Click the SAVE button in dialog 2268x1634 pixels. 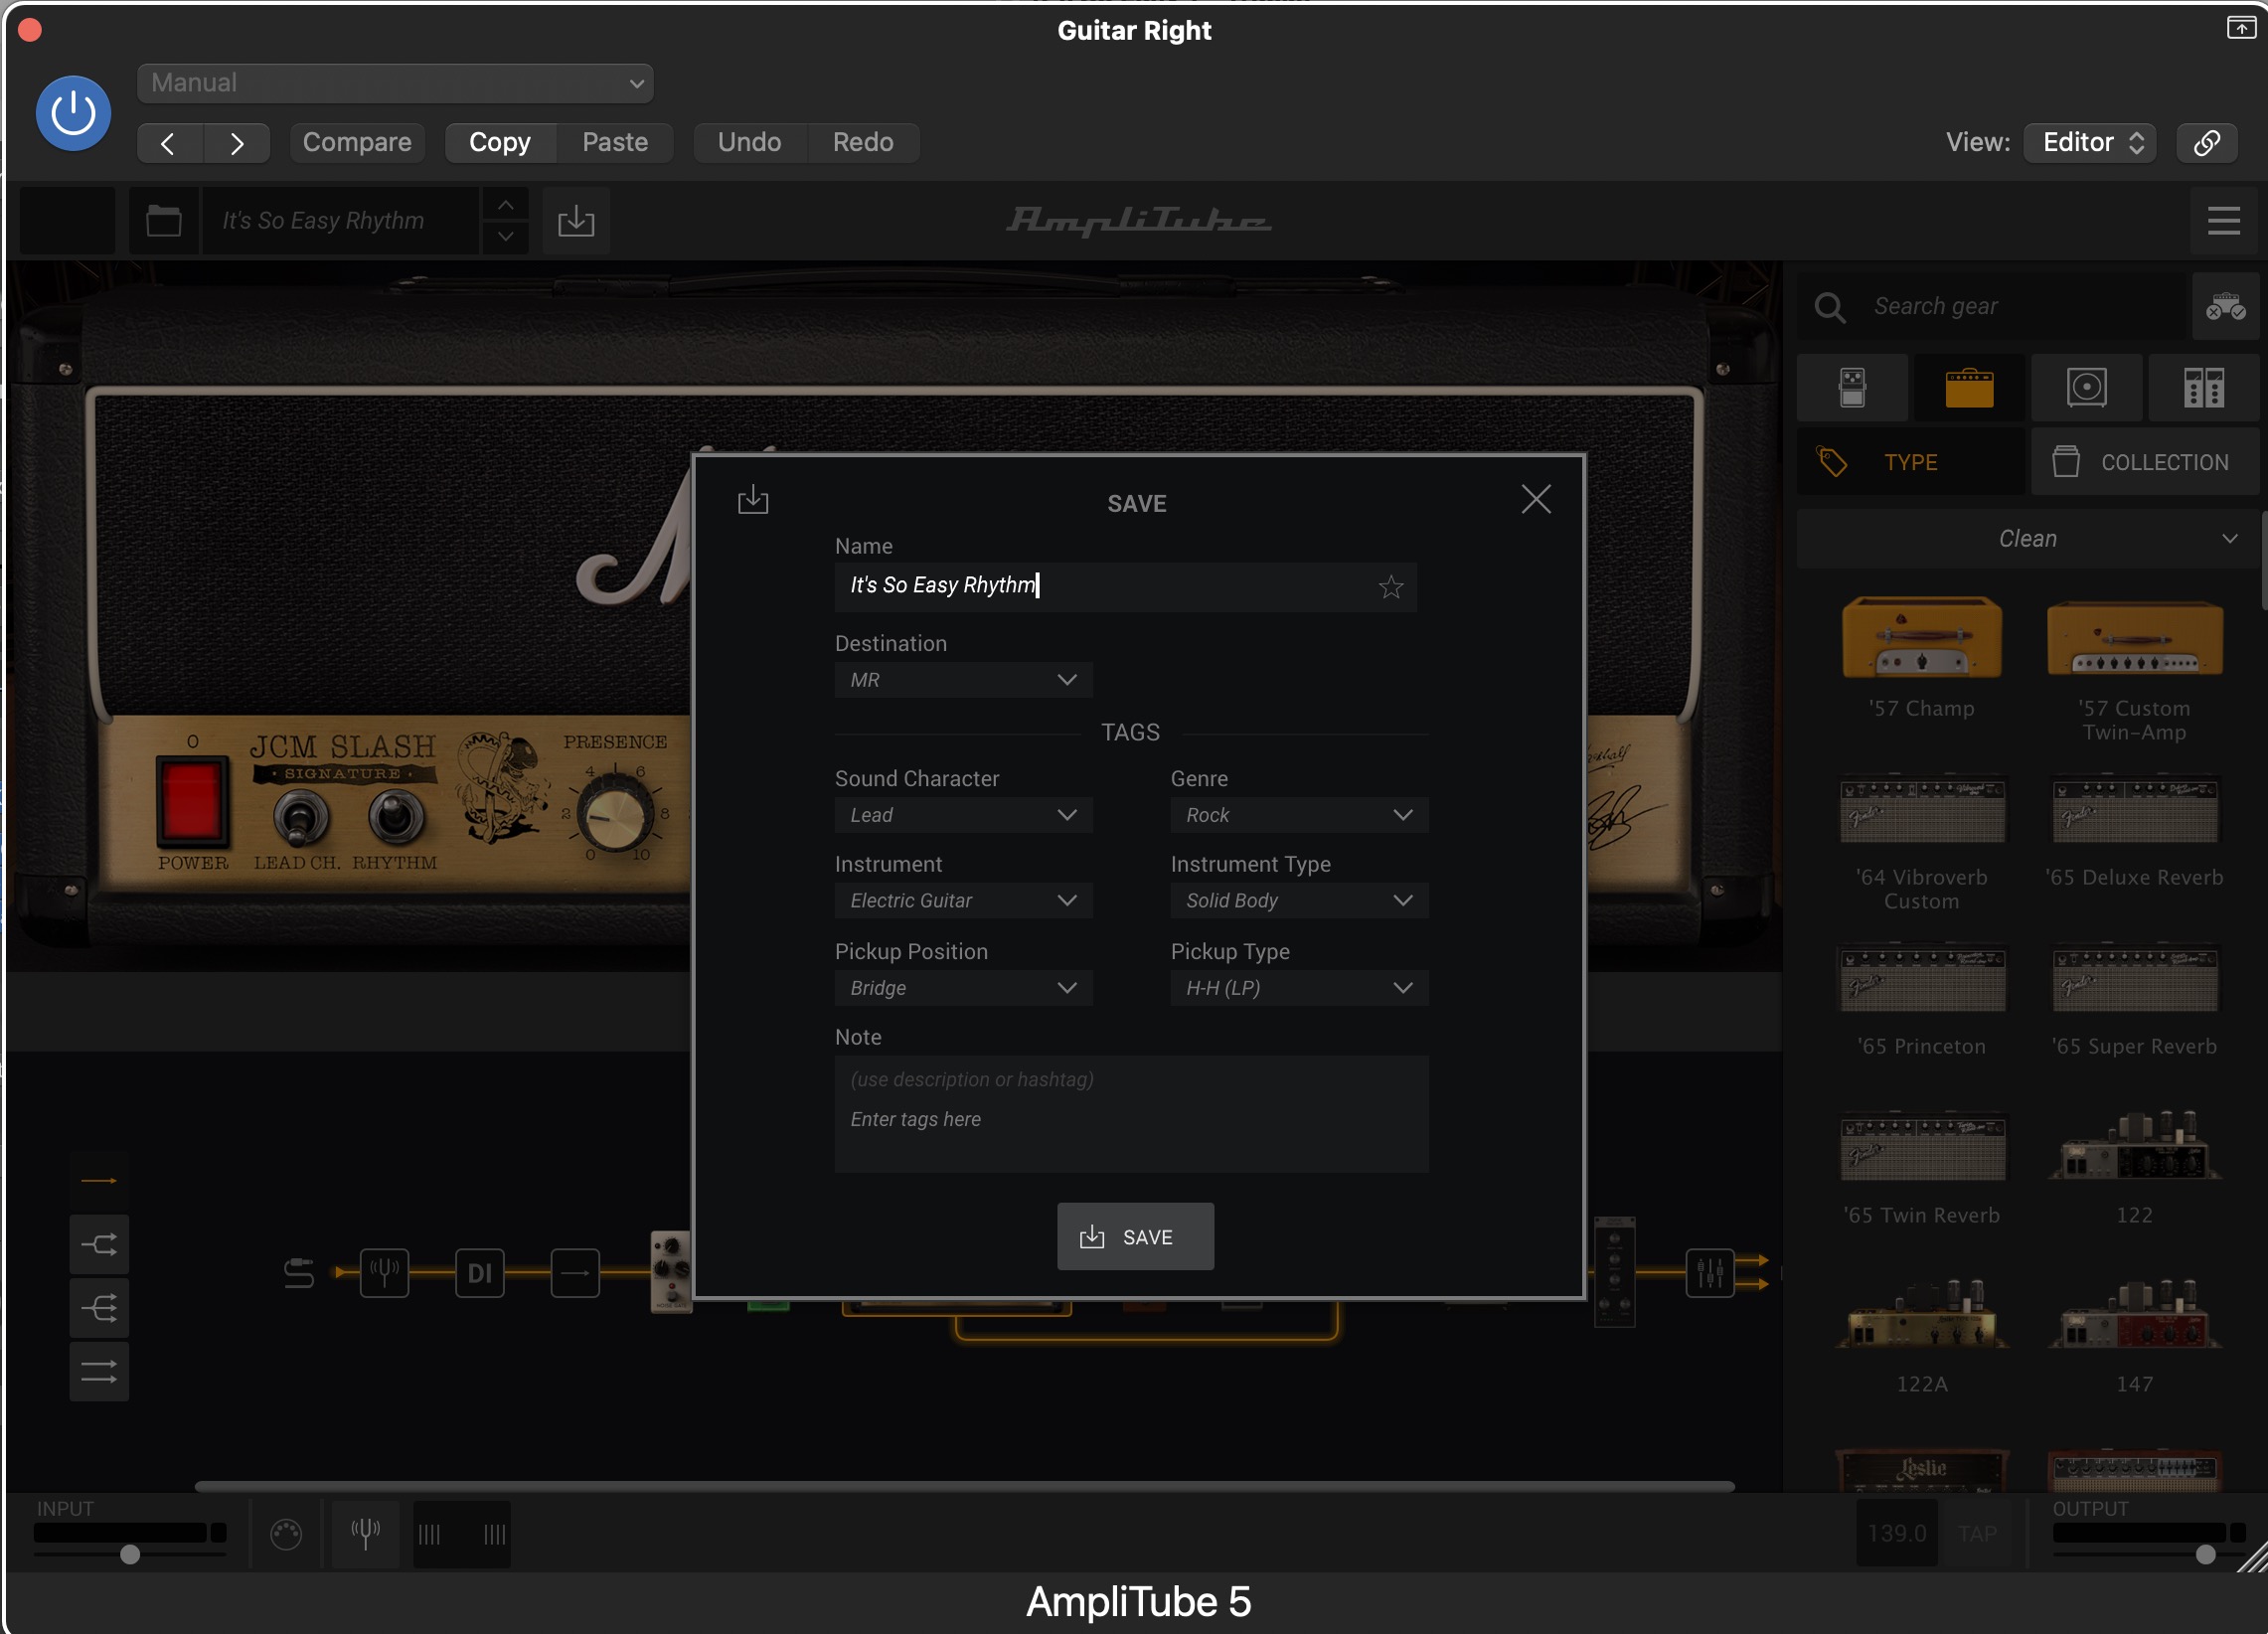click(1135, 1237)
